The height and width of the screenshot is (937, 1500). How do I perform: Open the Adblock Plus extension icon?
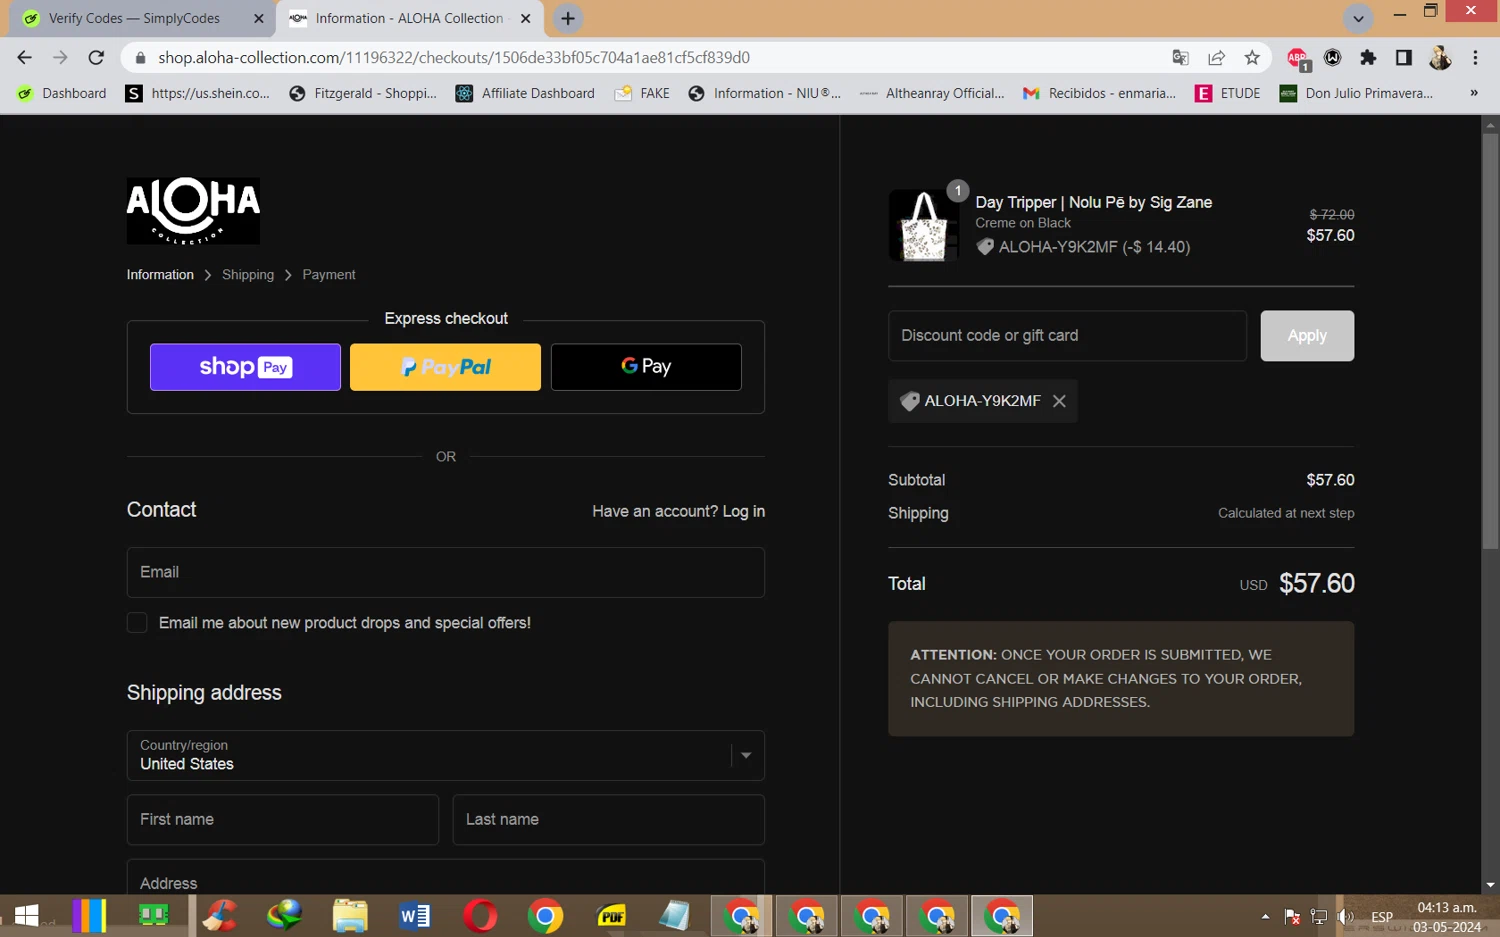pos(1298,59)
